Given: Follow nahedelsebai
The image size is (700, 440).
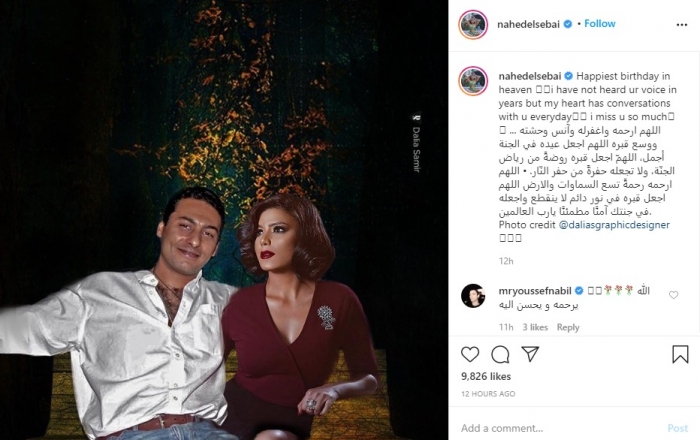Looking at the screenshot, I should [600, 24].
